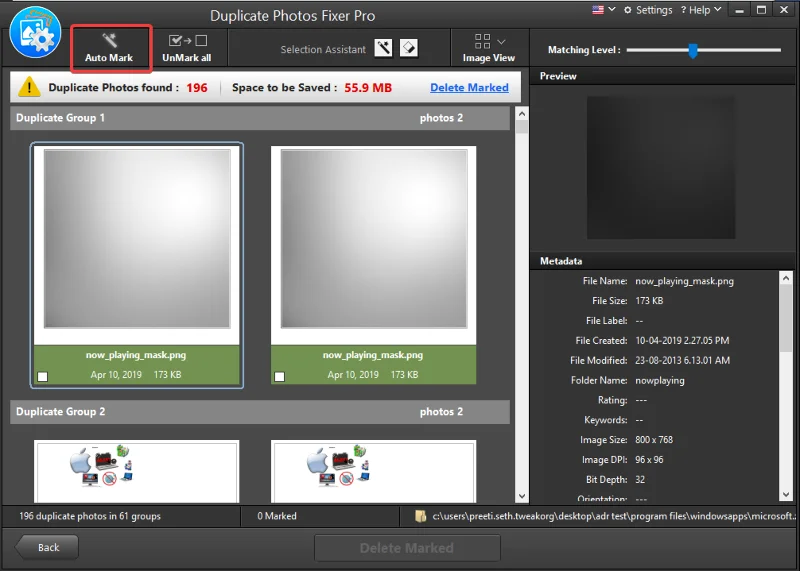Click the file path in status bar

coord(614,516)
